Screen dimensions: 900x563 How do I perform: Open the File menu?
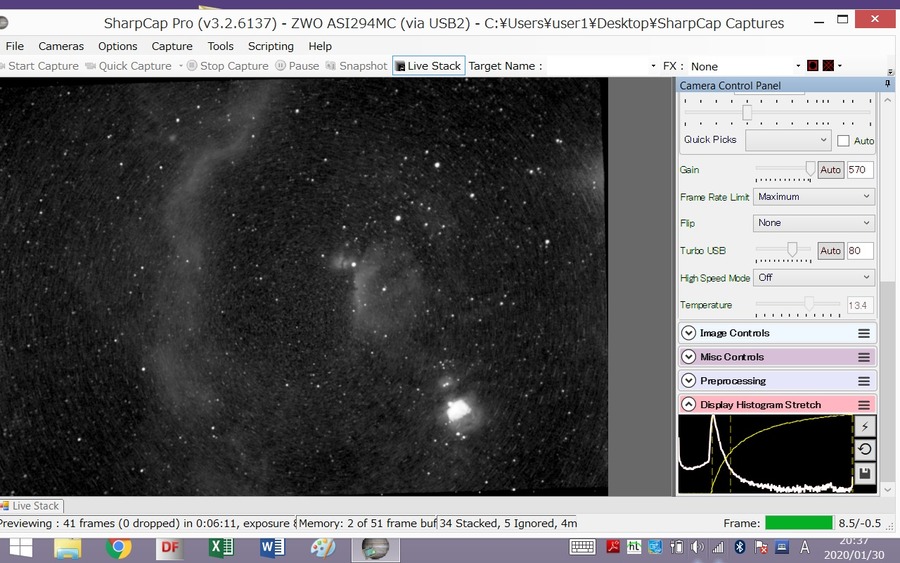15,46
